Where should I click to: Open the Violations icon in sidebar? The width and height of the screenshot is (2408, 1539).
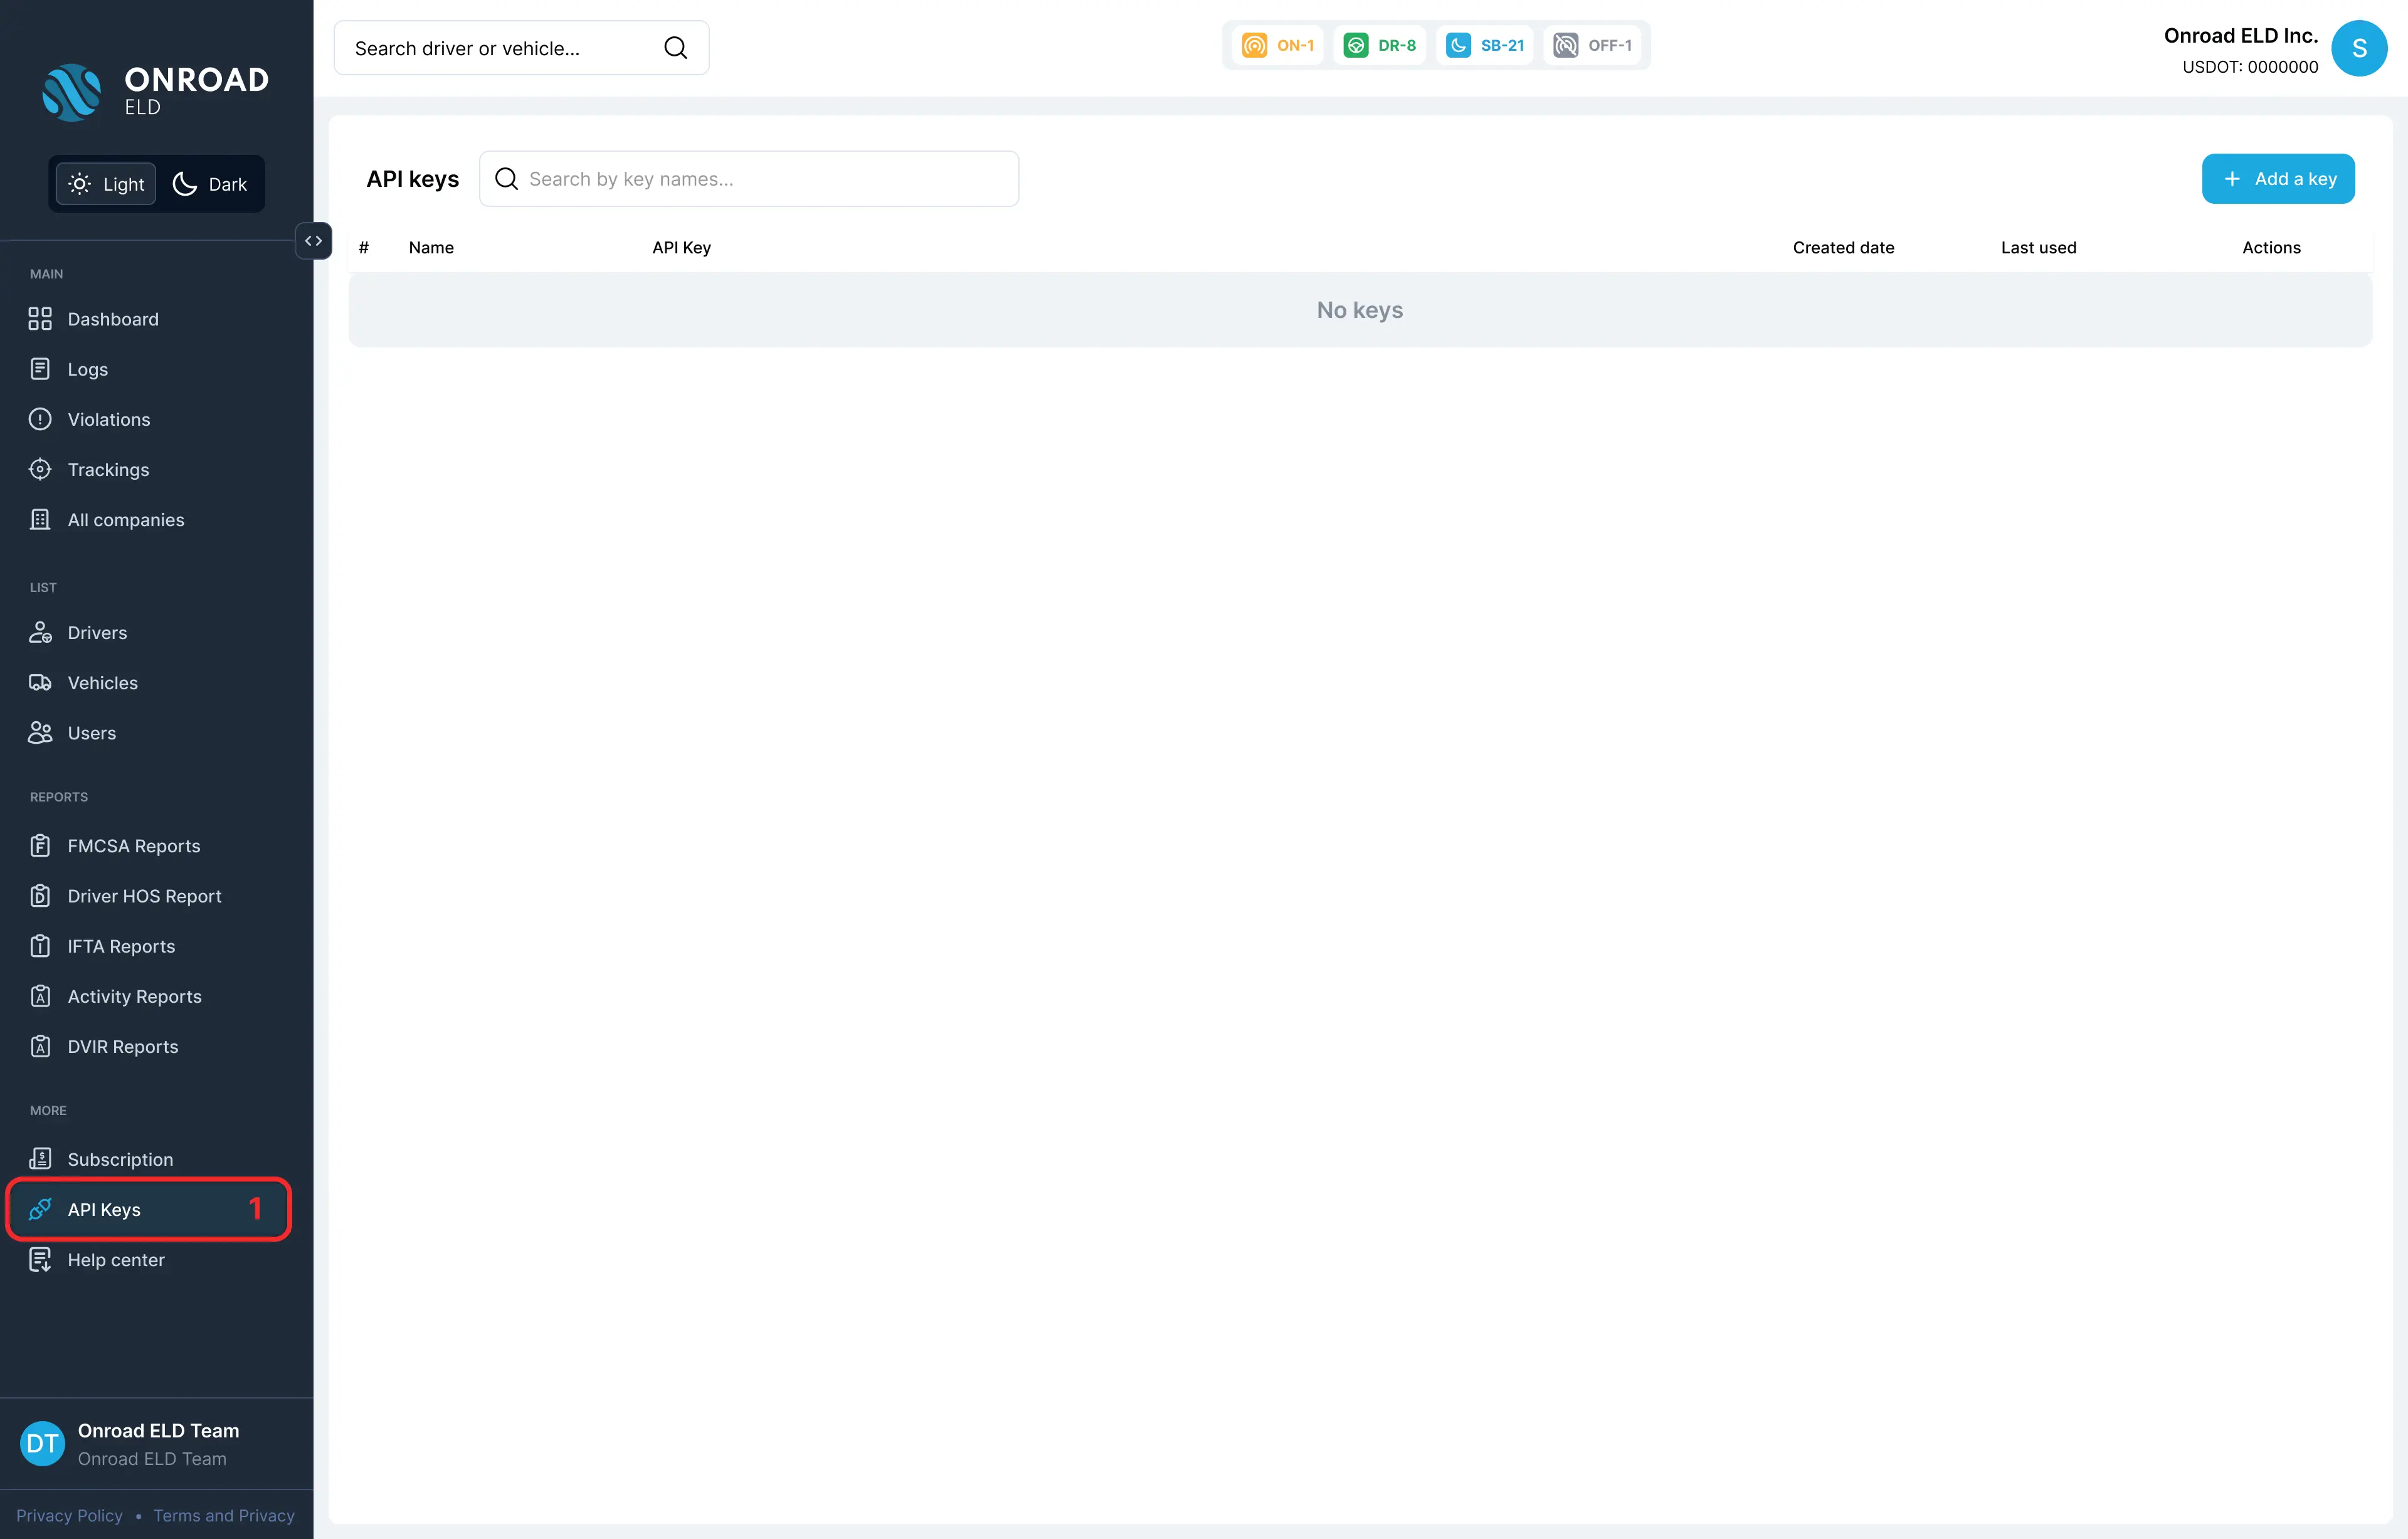coord(40,419)
